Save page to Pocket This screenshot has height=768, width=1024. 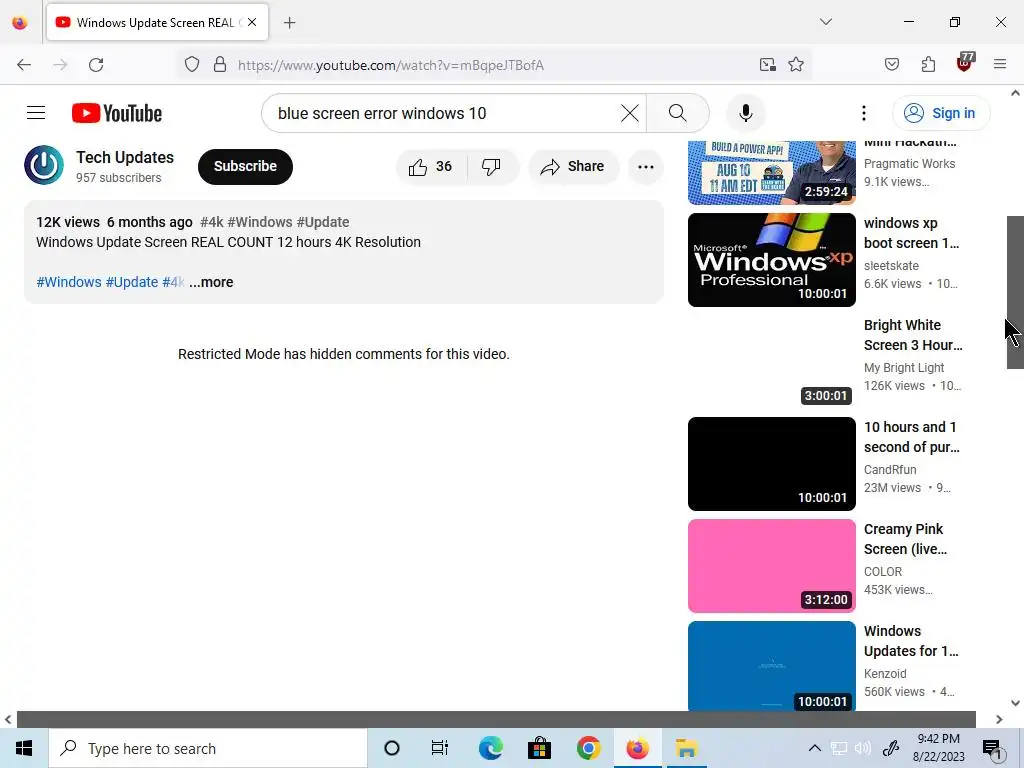tap(891, 64)
